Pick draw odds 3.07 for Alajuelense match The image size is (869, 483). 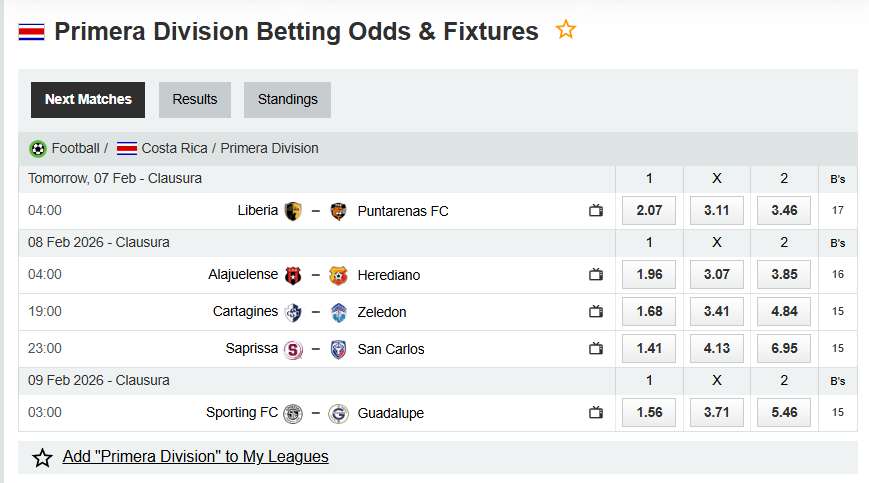[x=717, y=275]
